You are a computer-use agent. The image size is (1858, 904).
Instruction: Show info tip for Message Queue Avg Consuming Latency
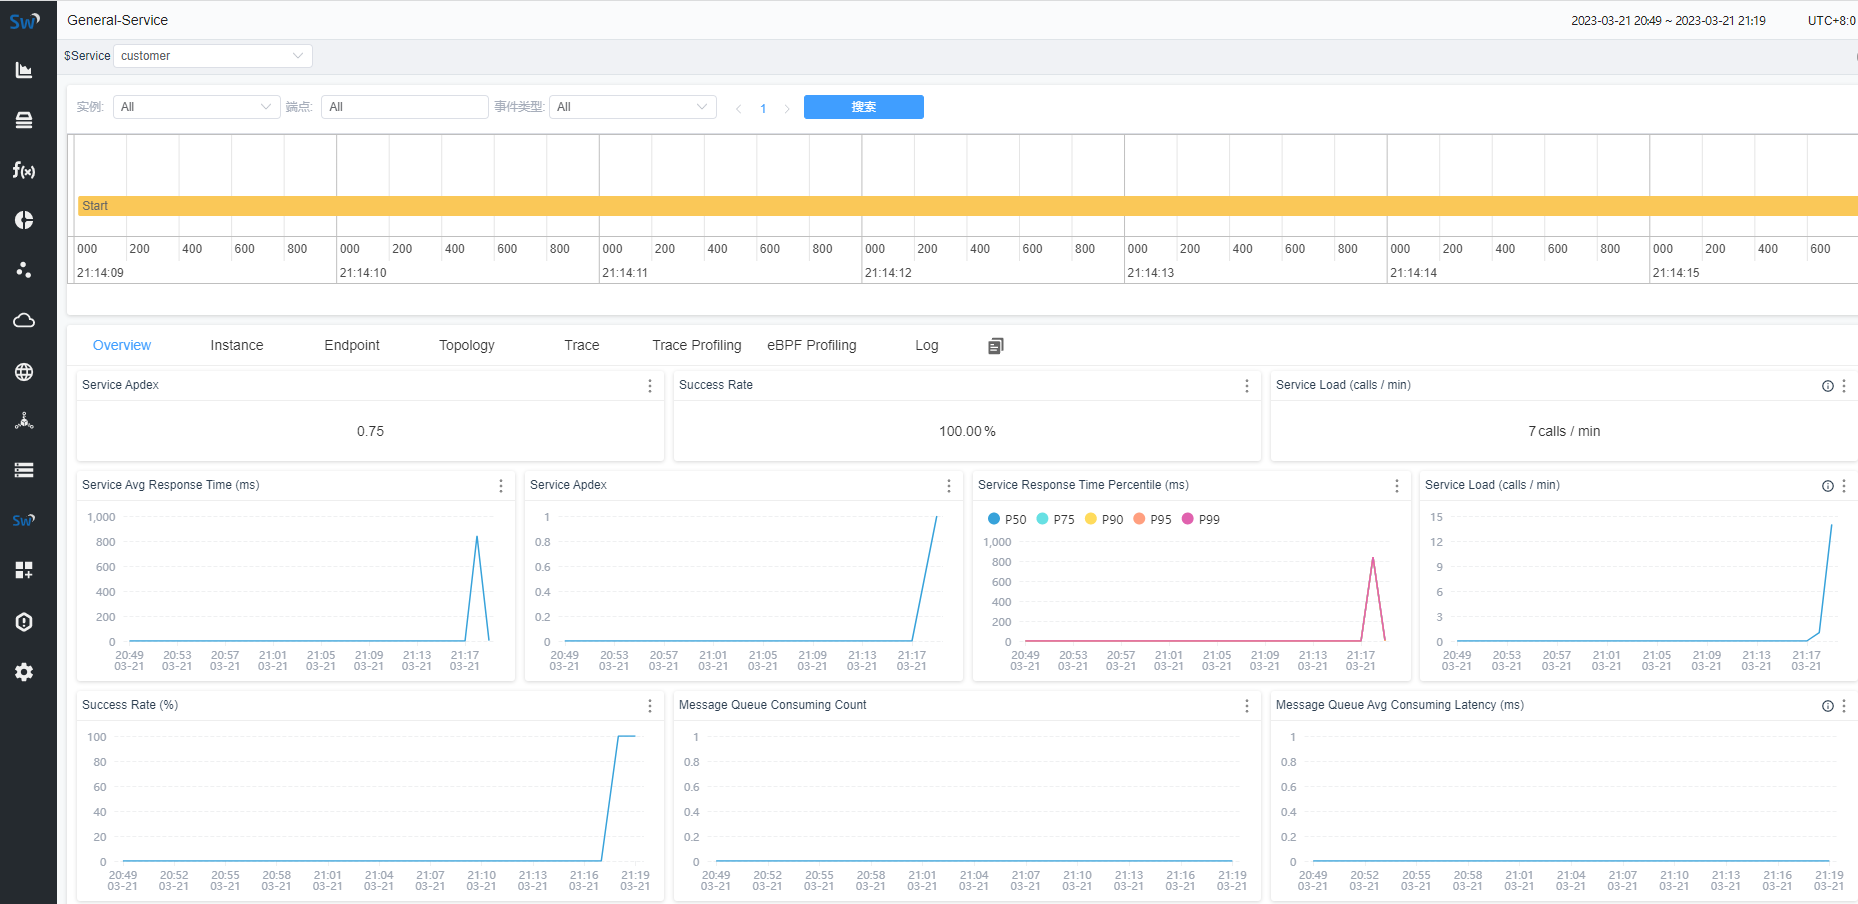(1828, 706)
